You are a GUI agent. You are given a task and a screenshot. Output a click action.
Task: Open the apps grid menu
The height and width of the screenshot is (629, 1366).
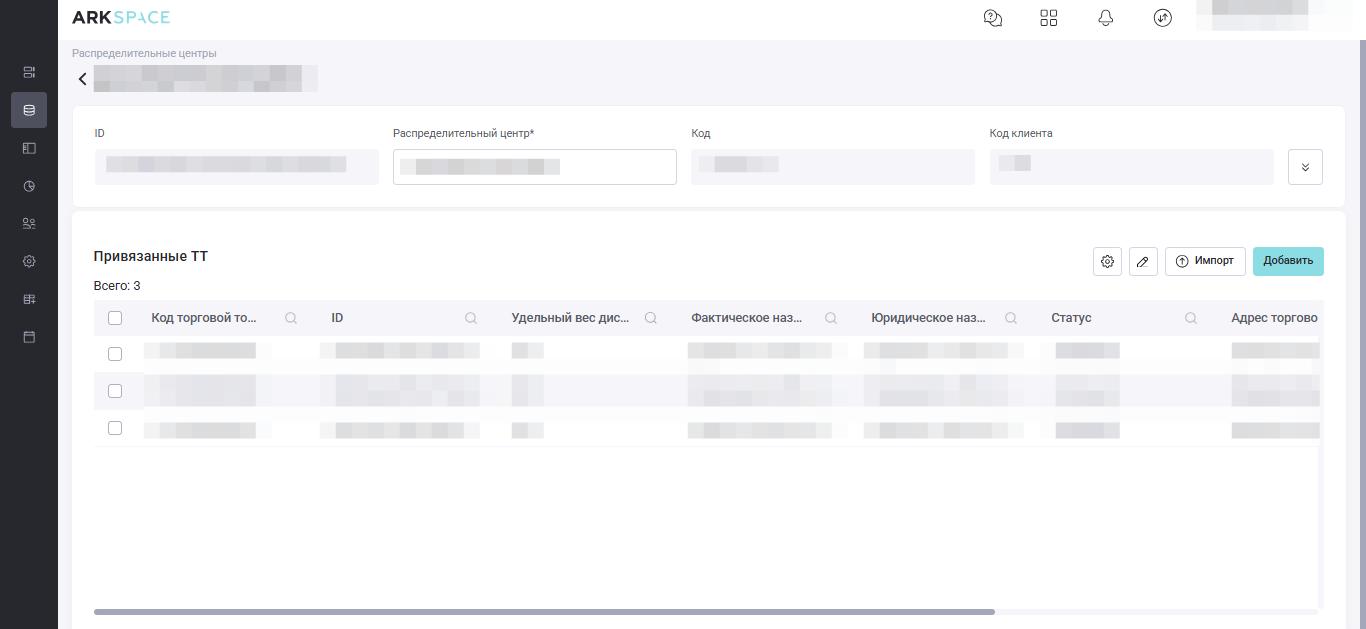pos(1048,18)
